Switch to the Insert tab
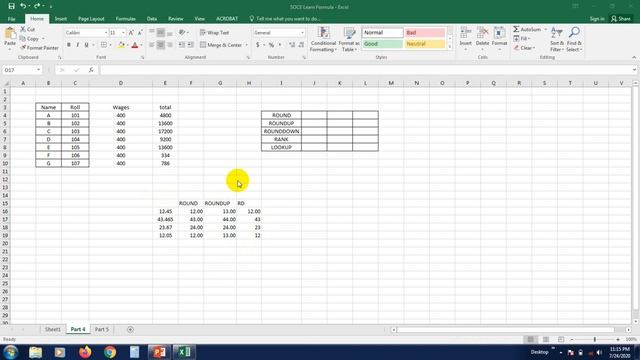Screen dimensions: 640x360 [x=61, y=19]
